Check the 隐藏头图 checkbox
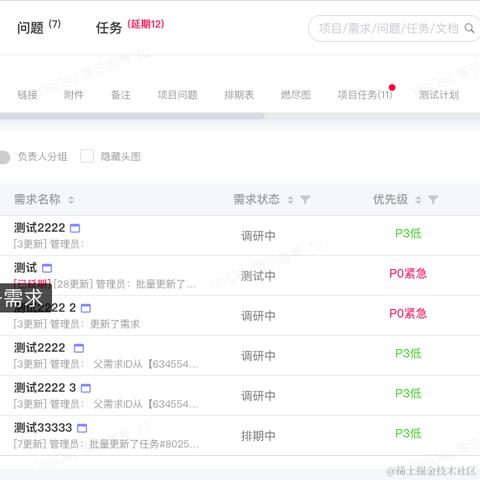 [87, 156]
